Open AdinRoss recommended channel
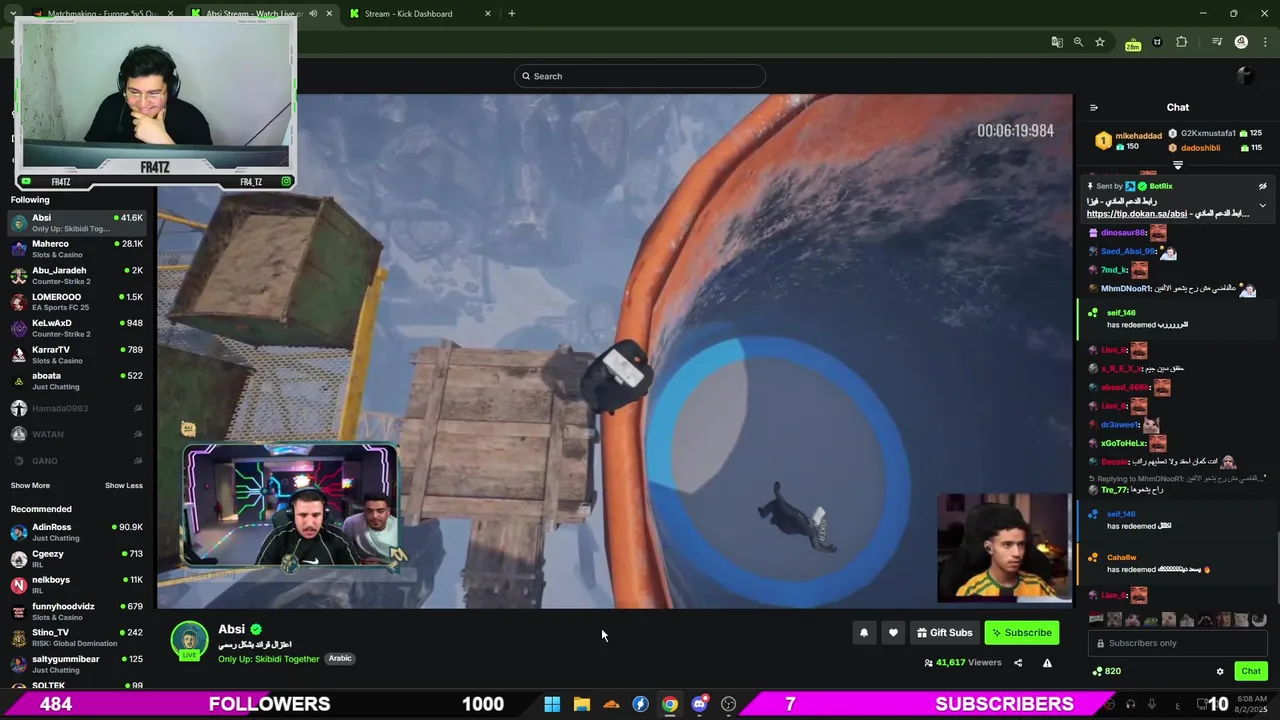The height and width of the screenshot is (720, 1280). pyautogui.click(x=78, y=532)
